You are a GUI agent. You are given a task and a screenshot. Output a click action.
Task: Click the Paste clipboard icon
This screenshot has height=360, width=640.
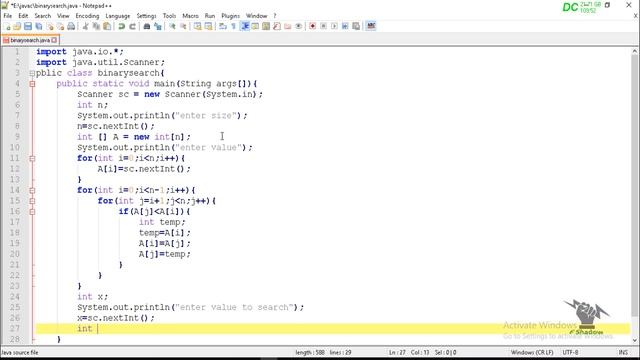107,27
